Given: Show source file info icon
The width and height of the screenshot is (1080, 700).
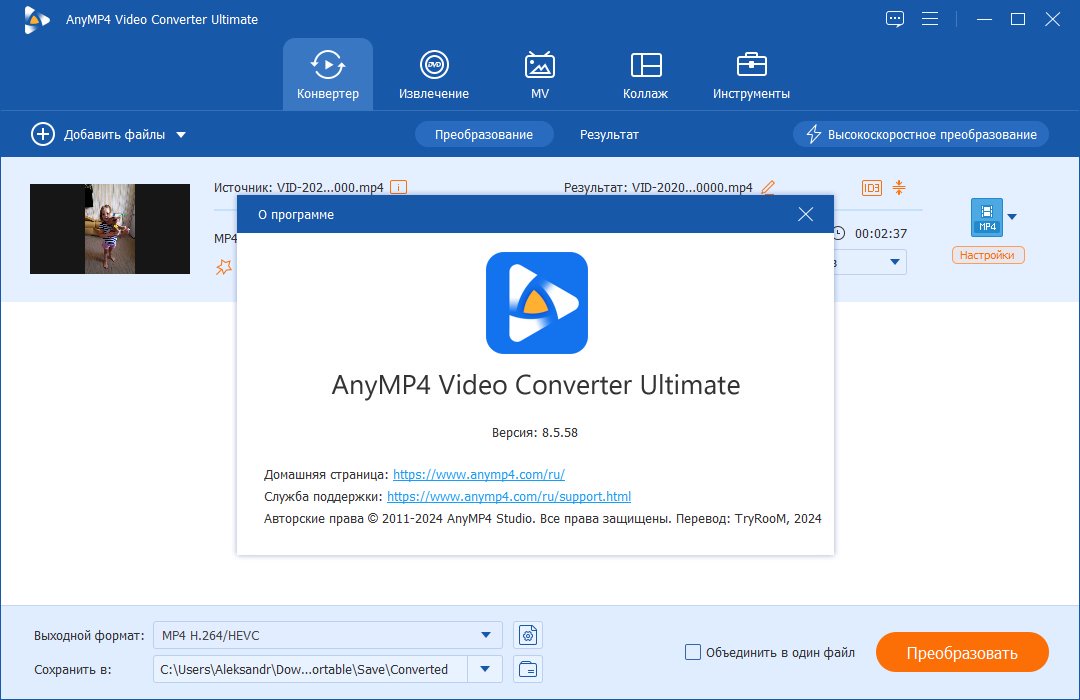Looking at the screenshot, I should click(x=398, y=187).
